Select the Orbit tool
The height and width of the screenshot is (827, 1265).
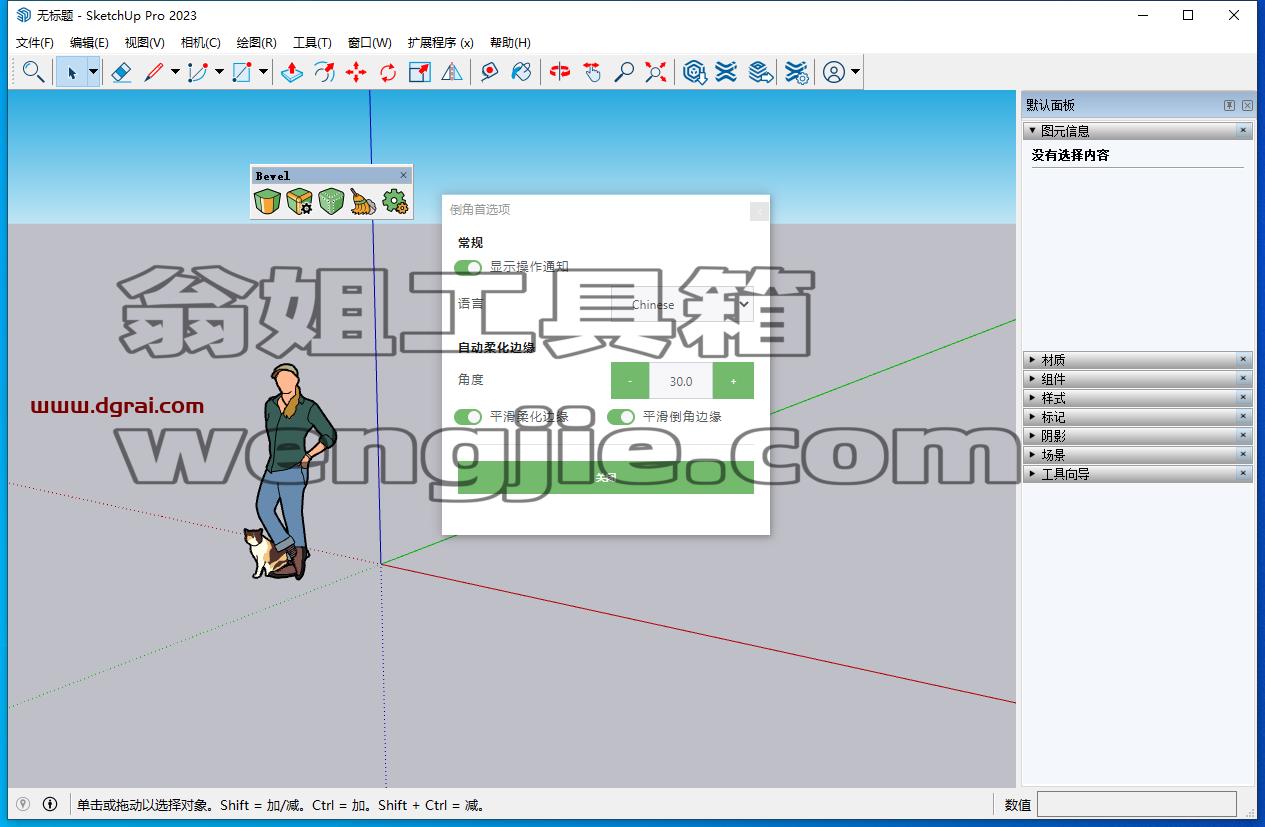pyautogui.click(x=560, y=72)
